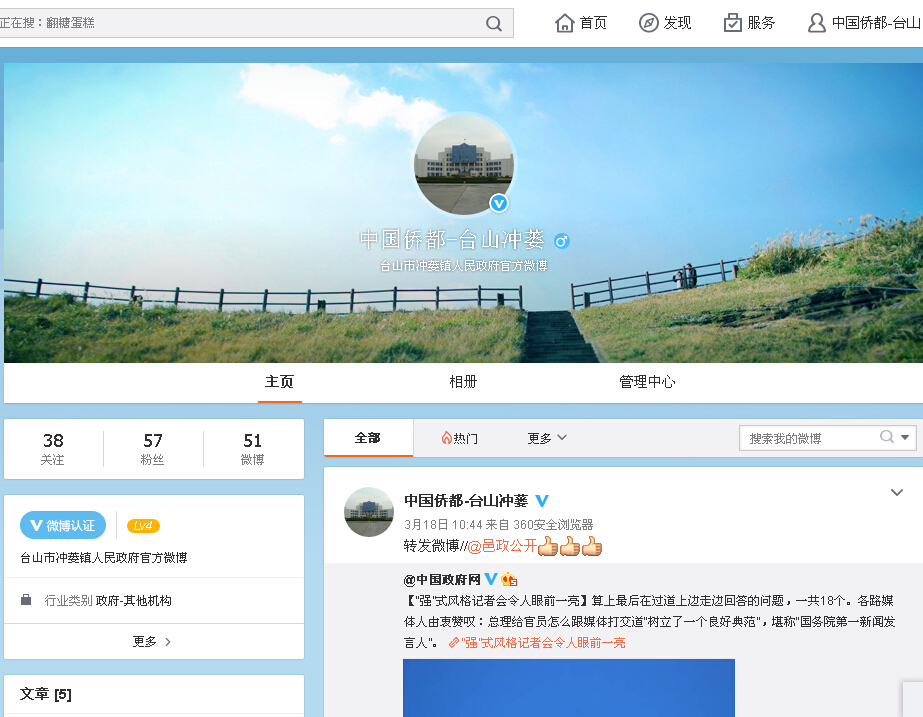
Task: Switch to the 管理中心 tab
Action: tap(647, 382)
